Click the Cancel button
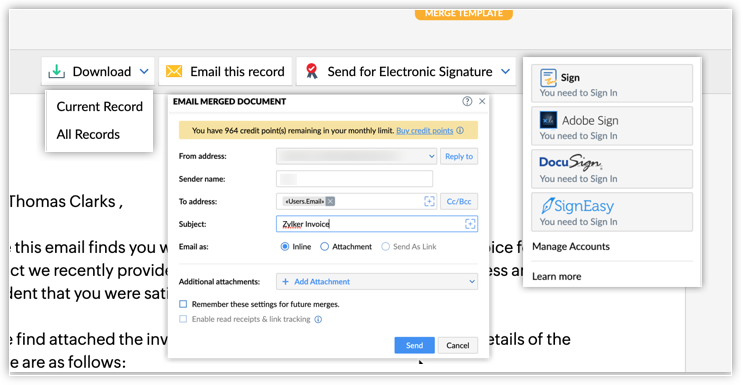 [x=457, y=345]
